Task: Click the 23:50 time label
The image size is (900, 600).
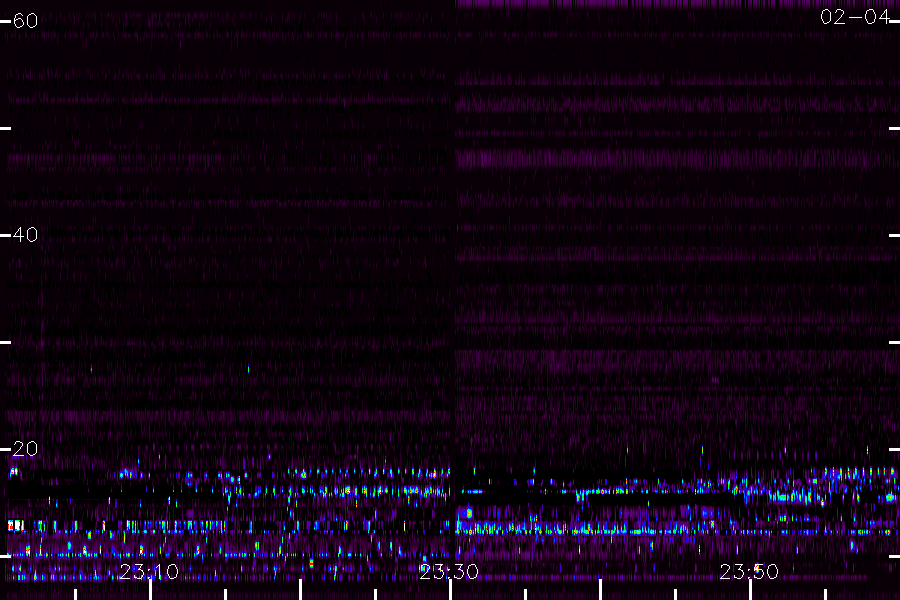Action: point(749,572)
